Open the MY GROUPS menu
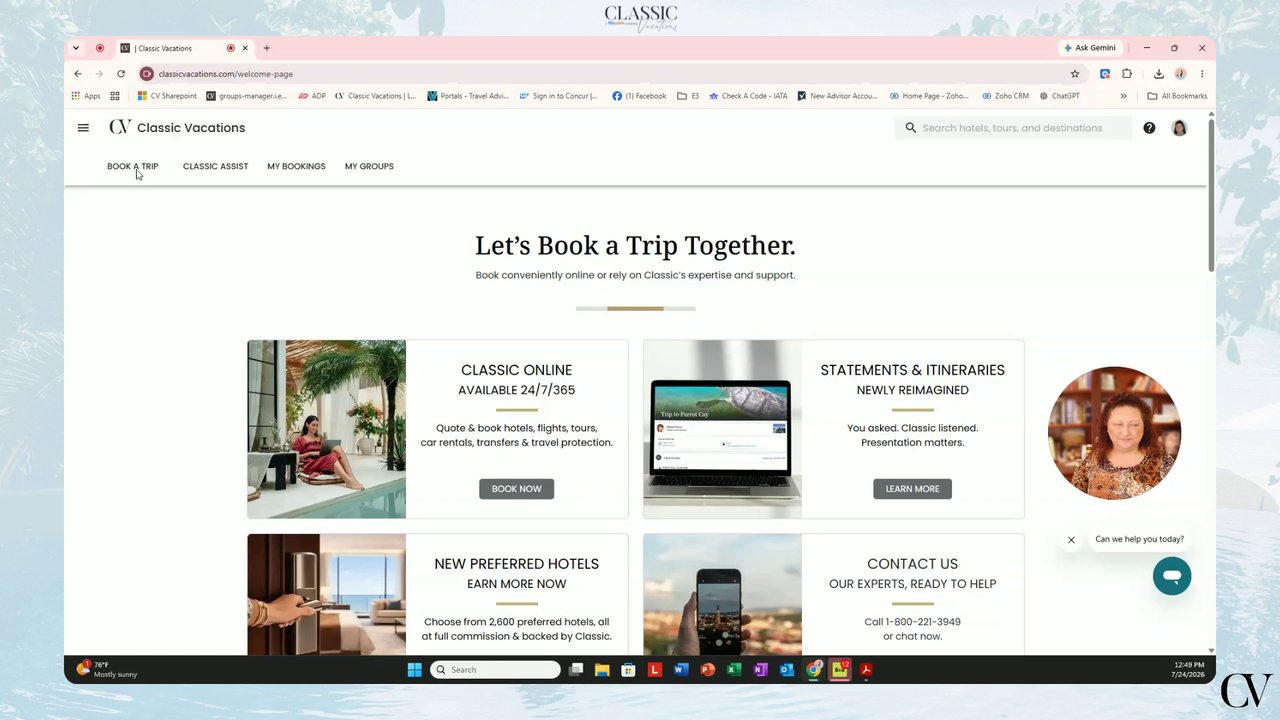 point(369,166)
